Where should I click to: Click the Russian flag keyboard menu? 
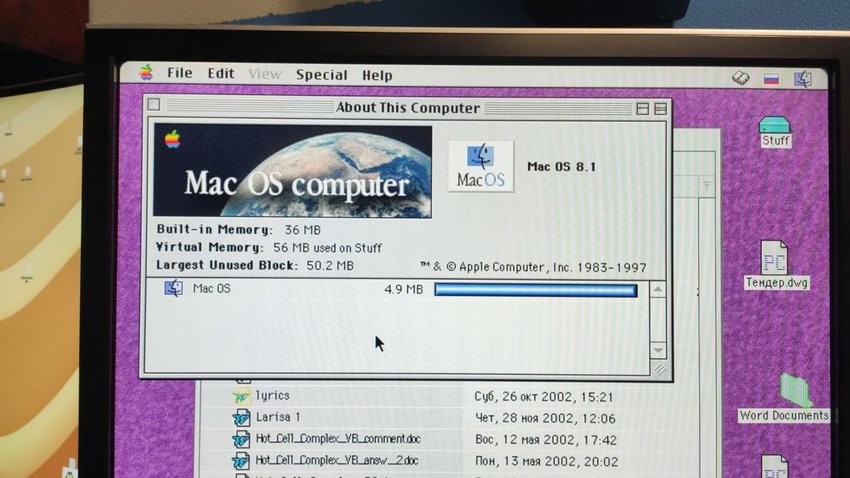(x=771, y=79)
